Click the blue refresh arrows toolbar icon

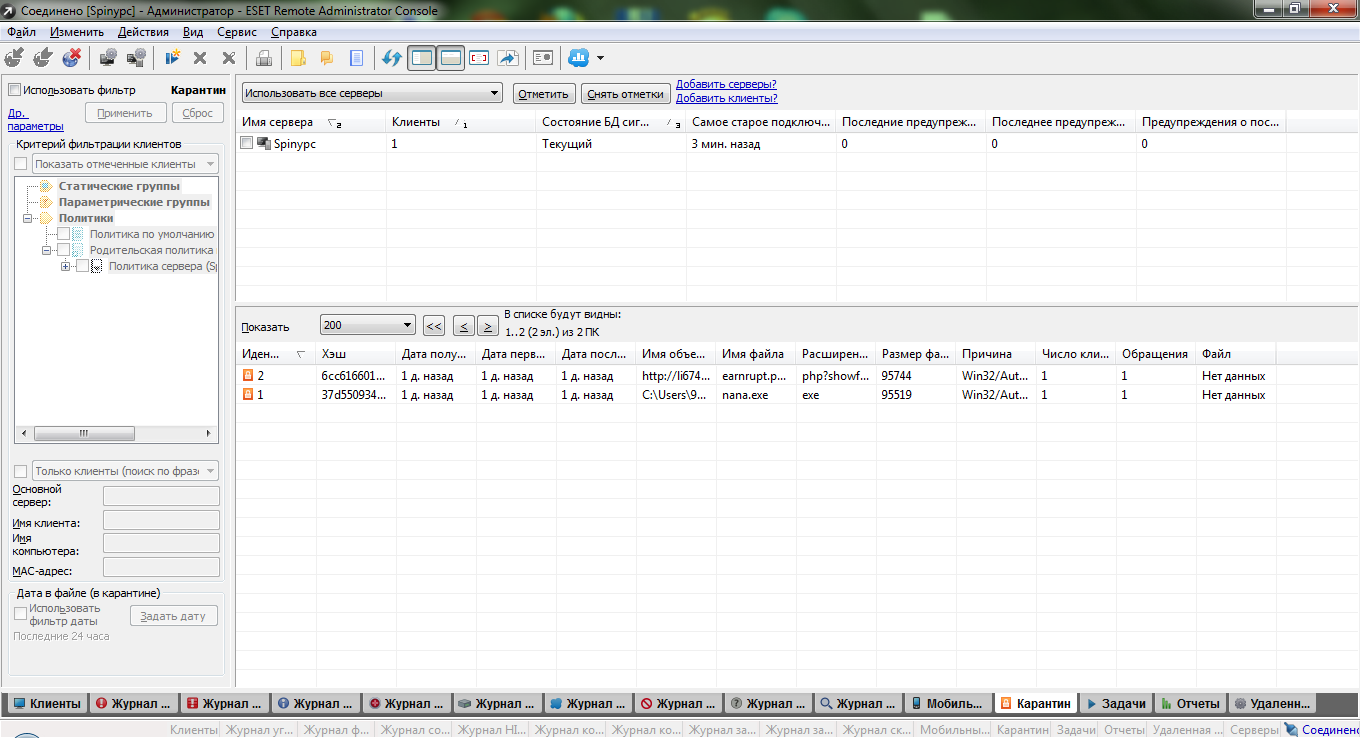click(392, 58)
